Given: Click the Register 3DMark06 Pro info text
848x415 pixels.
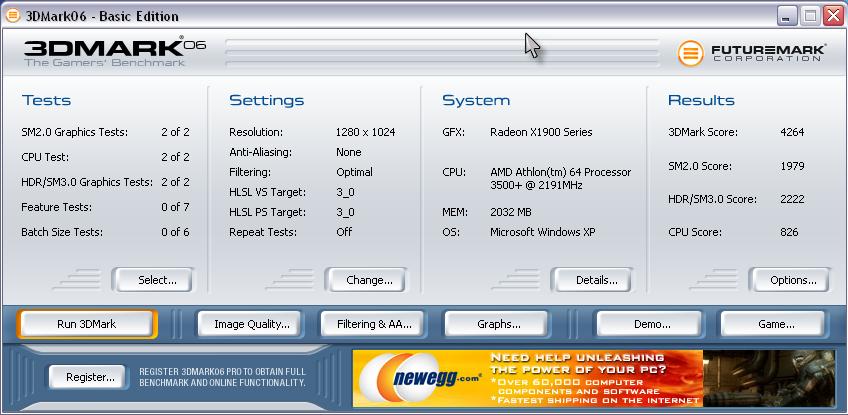Looking at the screenshot, I should tap(222, 377).
